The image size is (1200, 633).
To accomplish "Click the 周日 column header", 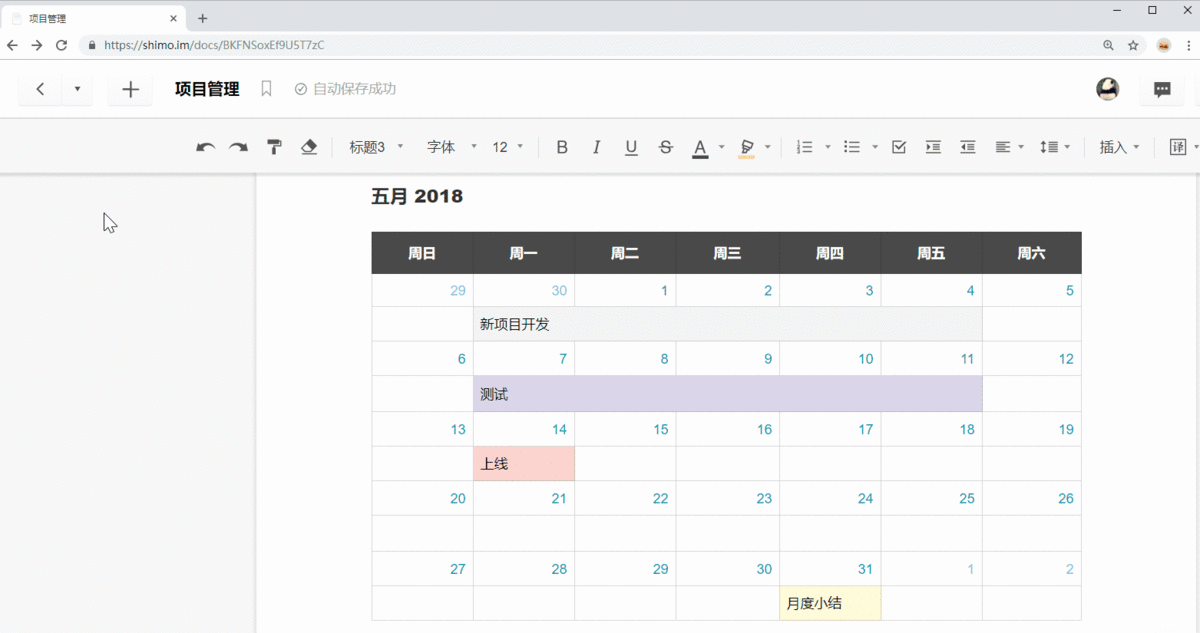I will (x=422, y=253).
